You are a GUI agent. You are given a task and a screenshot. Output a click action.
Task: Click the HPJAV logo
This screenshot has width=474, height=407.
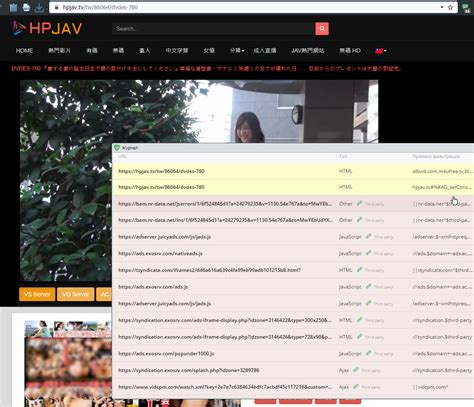click(x=47, y=28)
